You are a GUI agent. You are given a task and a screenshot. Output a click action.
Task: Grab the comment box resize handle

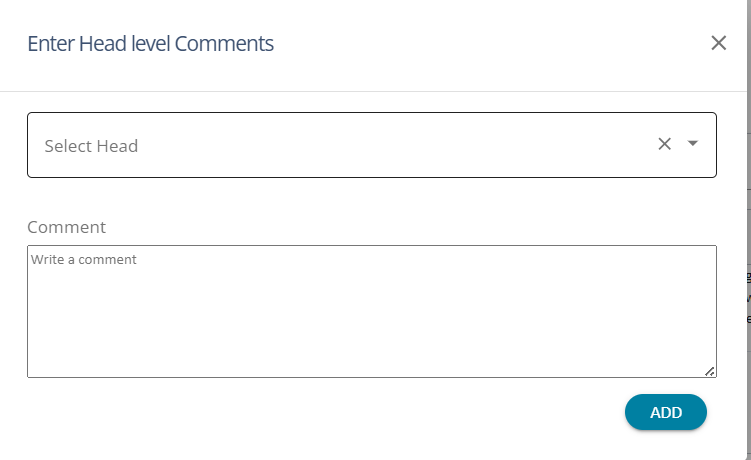710,371
